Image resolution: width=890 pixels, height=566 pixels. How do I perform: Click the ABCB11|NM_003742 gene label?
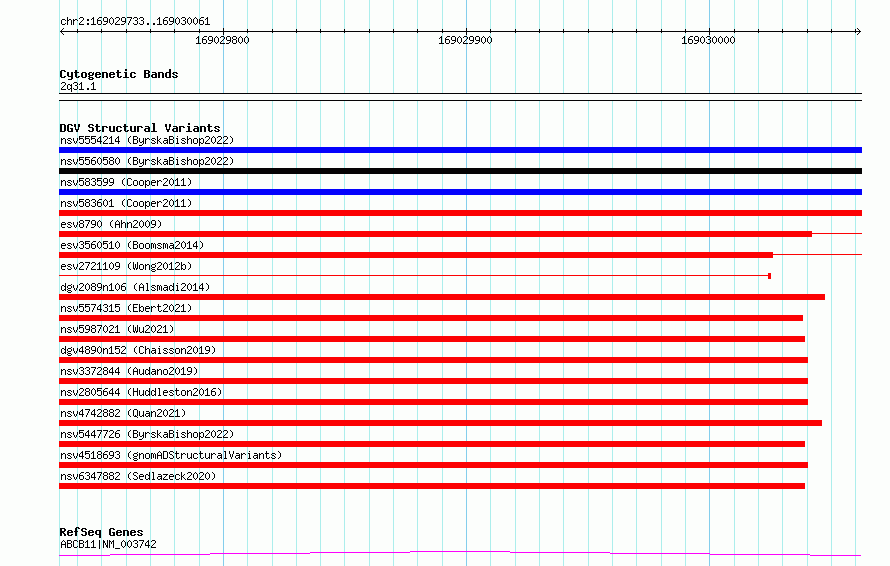[108, 544]
